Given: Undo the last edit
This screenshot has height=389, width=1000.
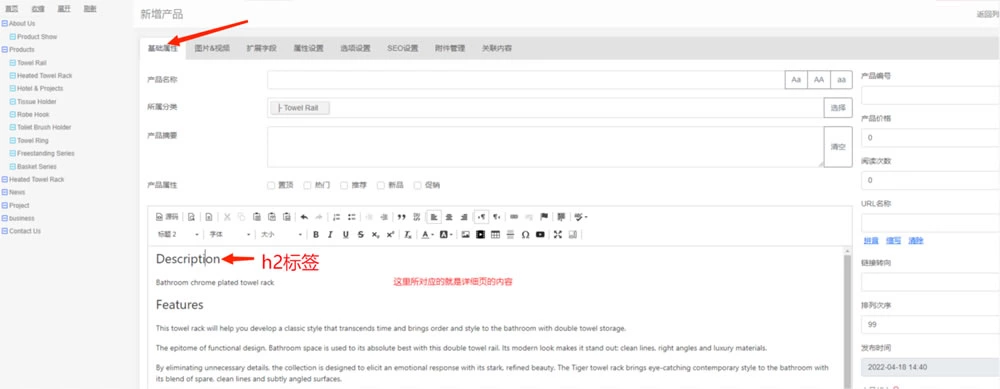Looking at the screenshot, I should [304, 217].
